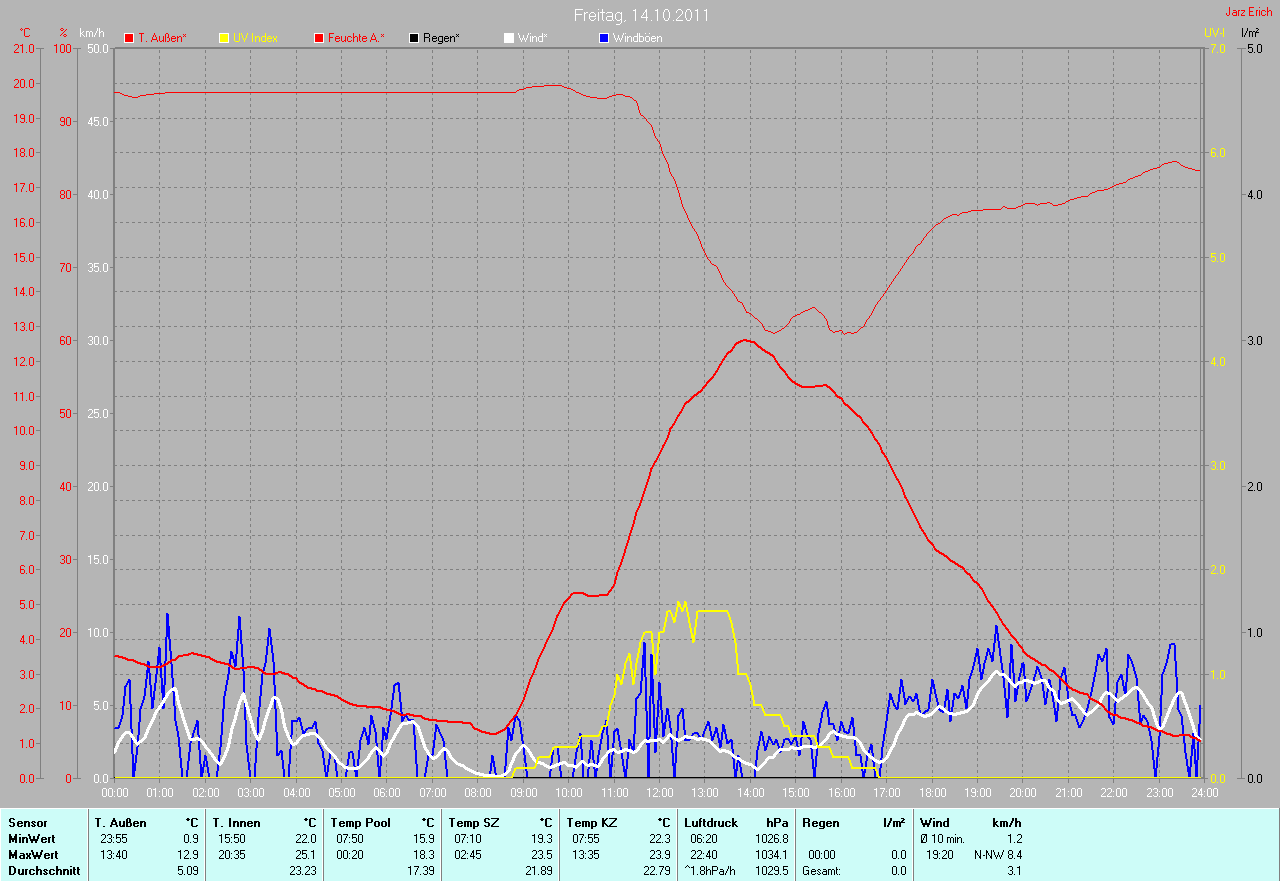The image size is (1280, 881).
Task: Click the 'UV Index' legend label
Action: pyautogui.click(x=255, y=38)
